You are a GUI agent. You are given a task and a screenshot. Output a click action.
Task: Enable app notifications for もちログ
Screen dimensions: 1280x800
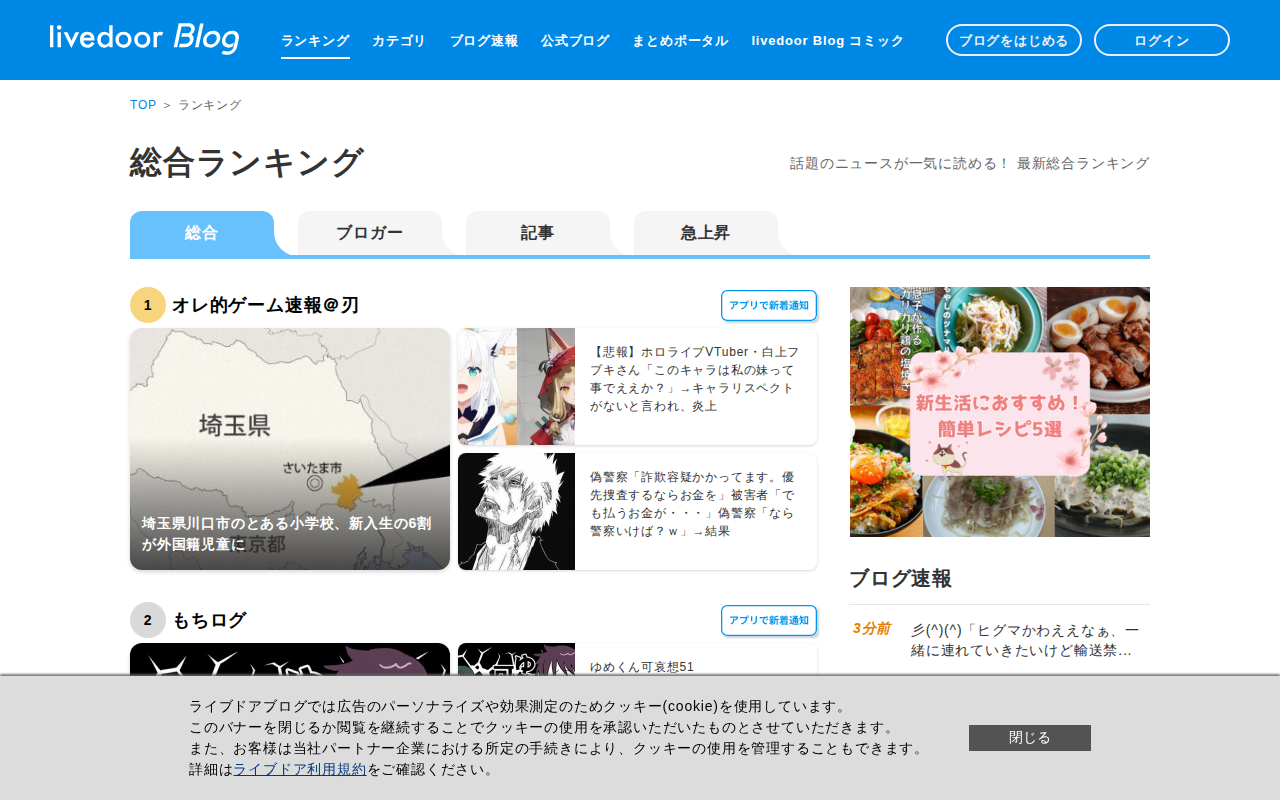(x=769, y=620)
